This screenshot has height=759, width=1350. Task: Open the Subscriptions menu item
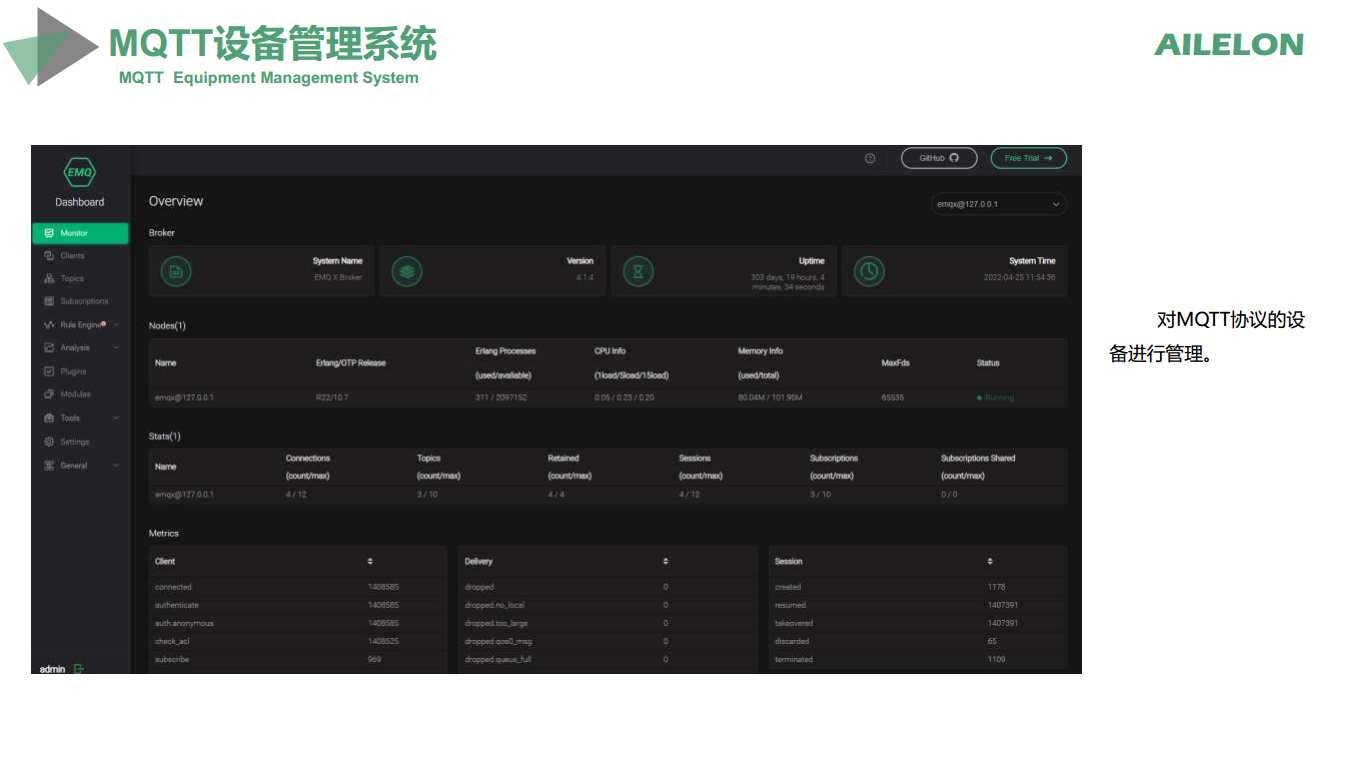point(80,301)
